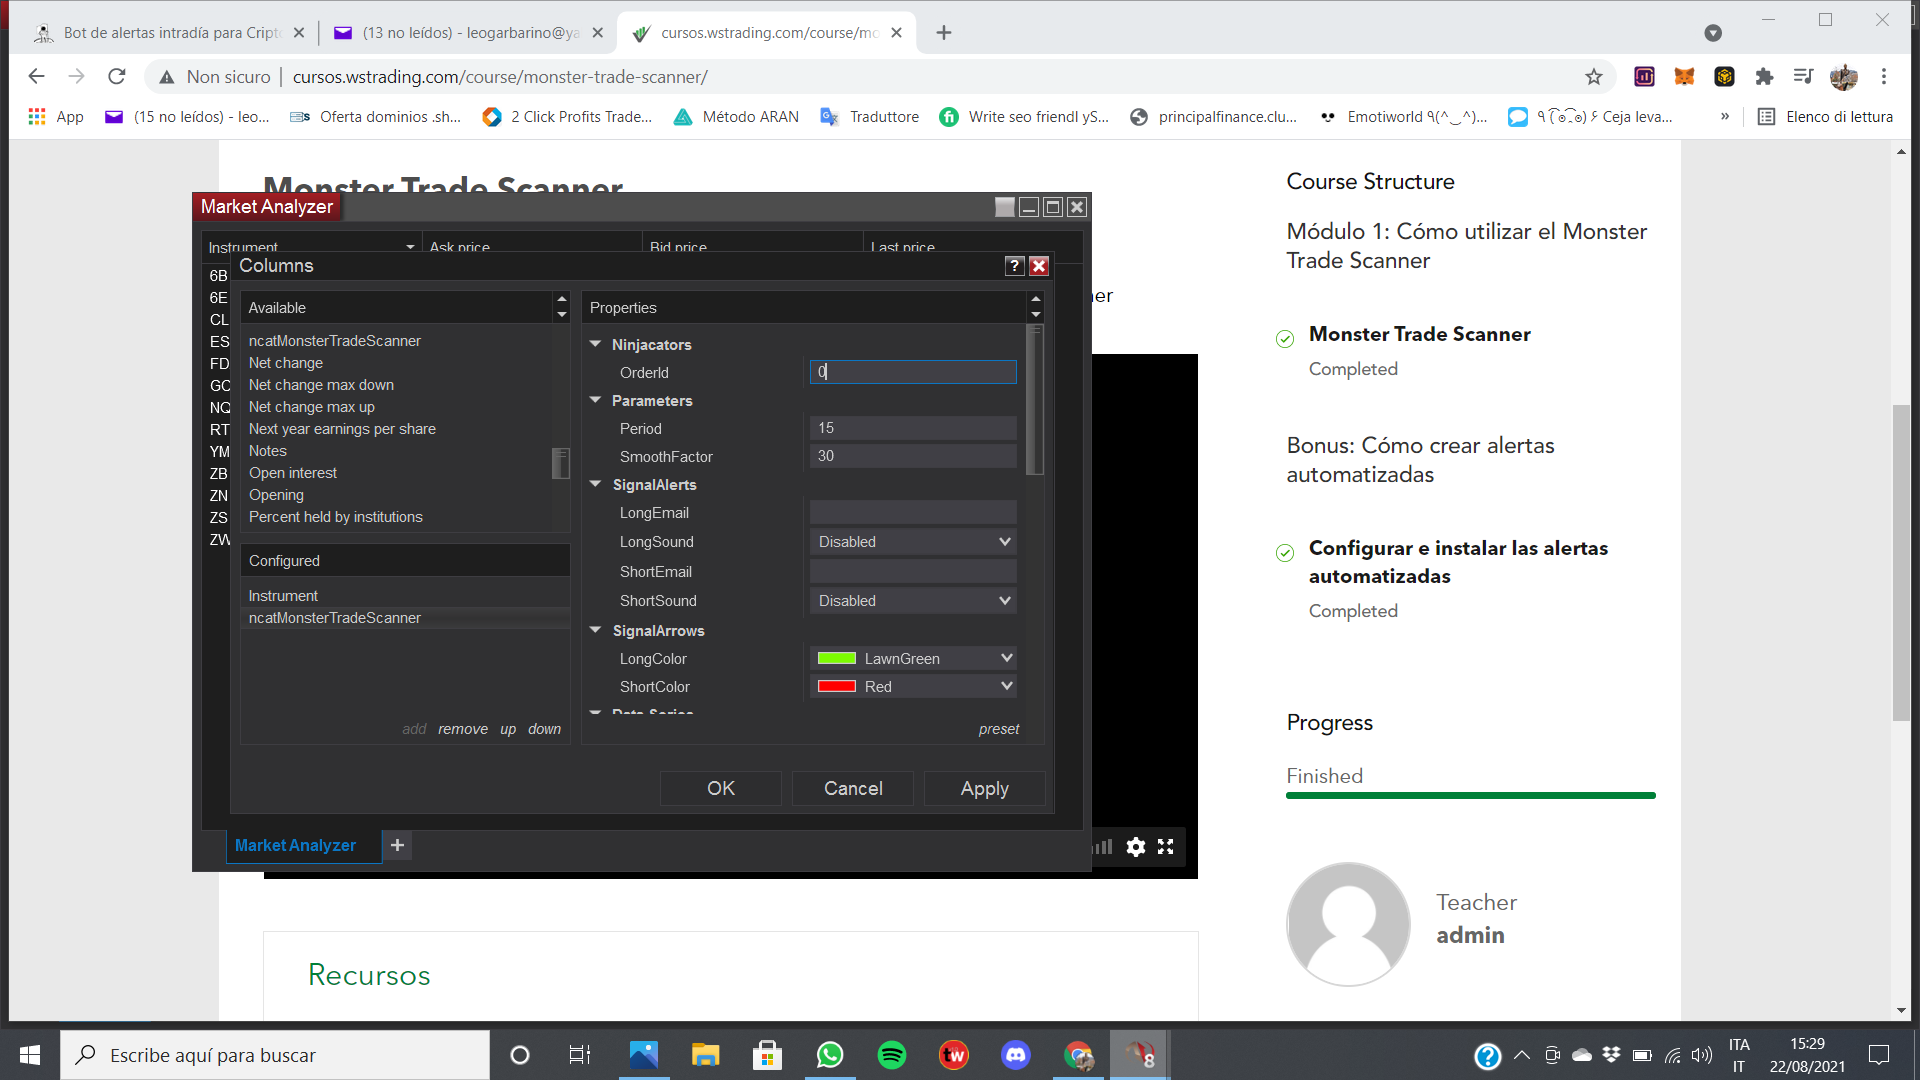Open the LongSound Disabled dropdown
This screenshot has height=1080, width=1920.
912,542
